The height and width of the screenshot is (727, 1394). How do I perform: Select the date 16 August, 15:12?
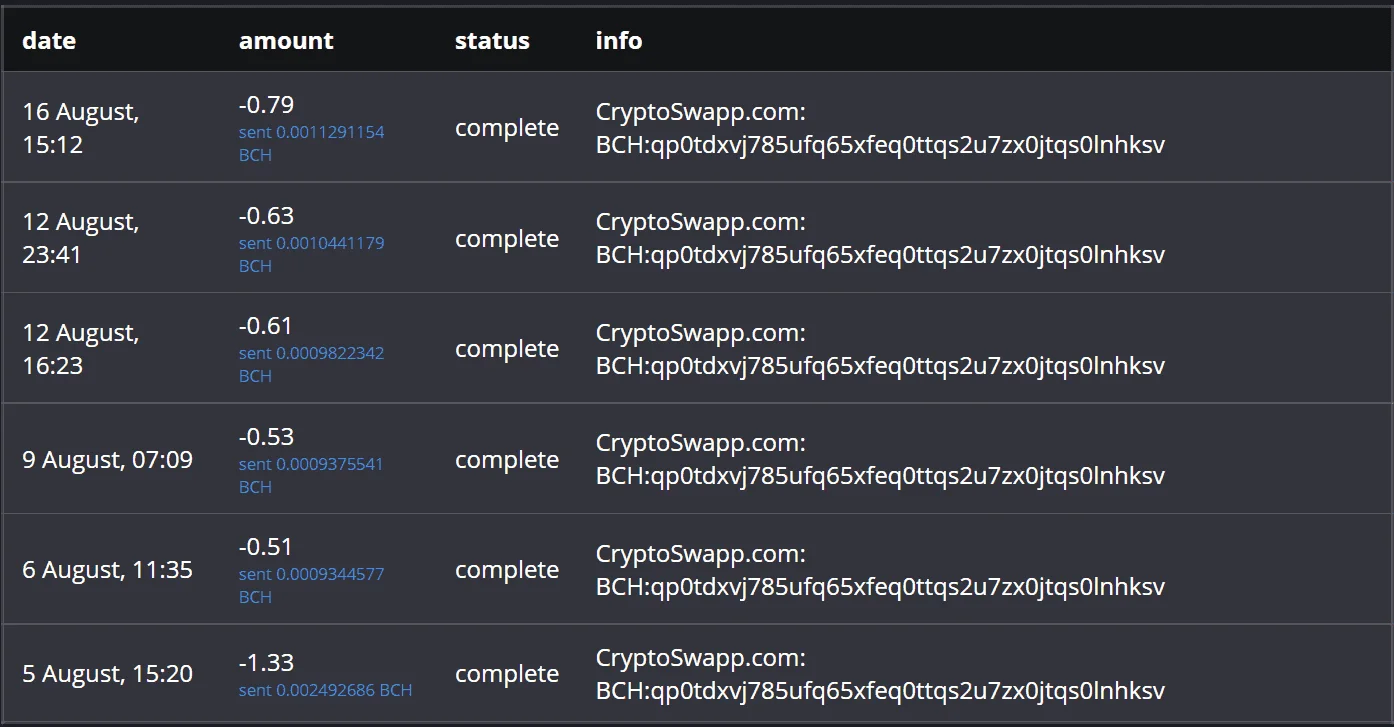(81, 128)
